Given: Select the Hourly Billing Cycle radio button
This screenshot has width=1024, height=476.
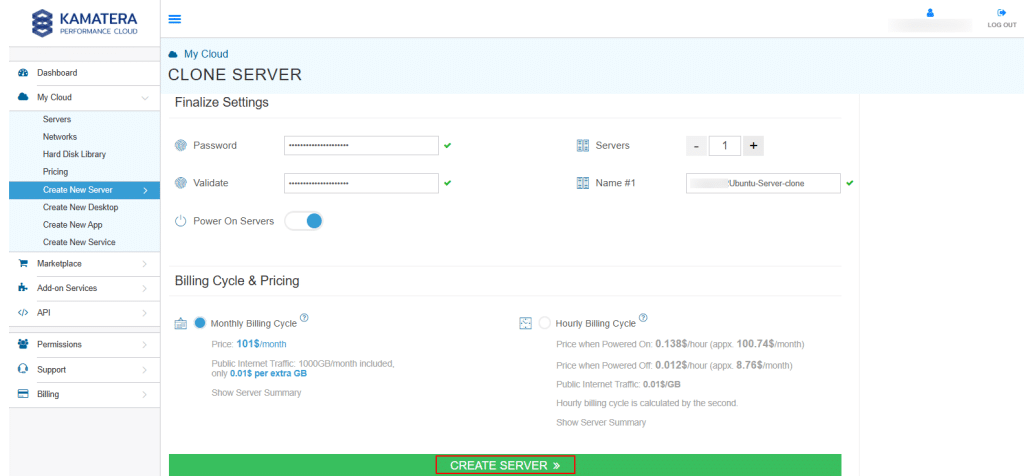Looking at the screenshot, I should click(545, 323).
